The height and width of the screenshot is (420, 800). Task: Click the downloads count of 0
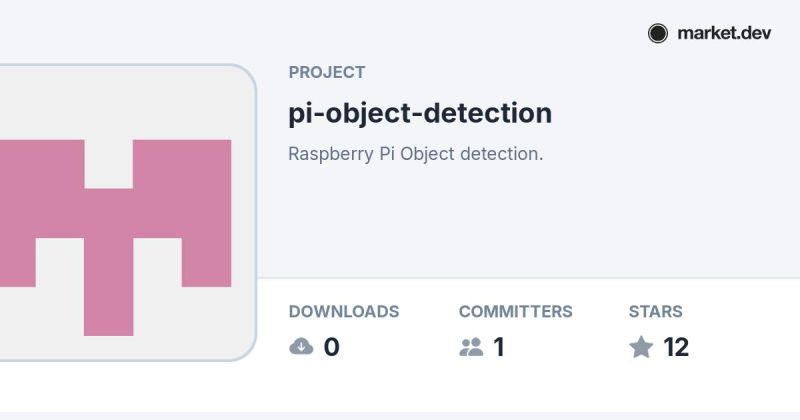pyautogui.click(x=332, y=347)
